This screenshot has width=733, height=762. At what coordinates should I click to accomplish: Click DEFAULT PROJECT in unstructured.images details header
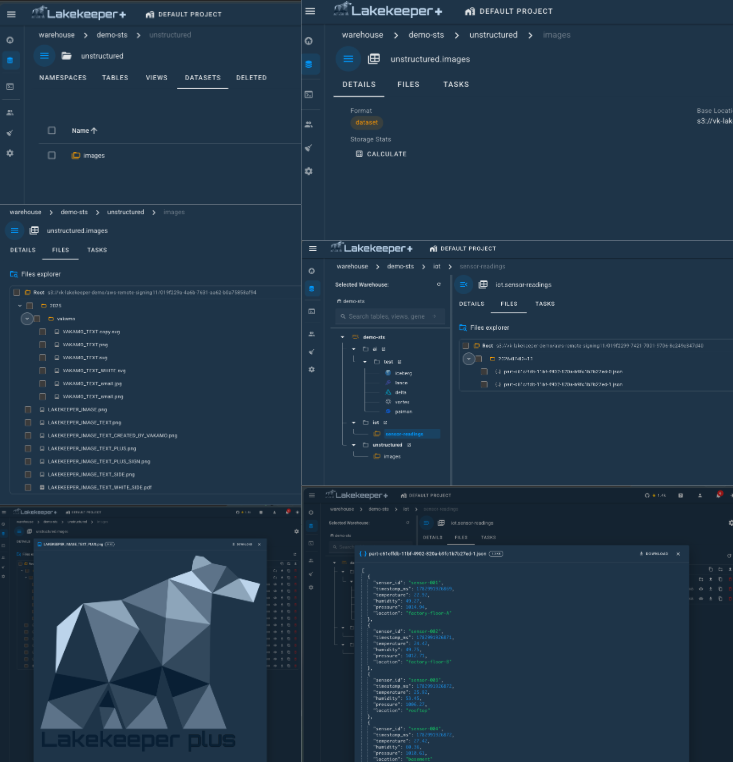click(x=508, y=12)
